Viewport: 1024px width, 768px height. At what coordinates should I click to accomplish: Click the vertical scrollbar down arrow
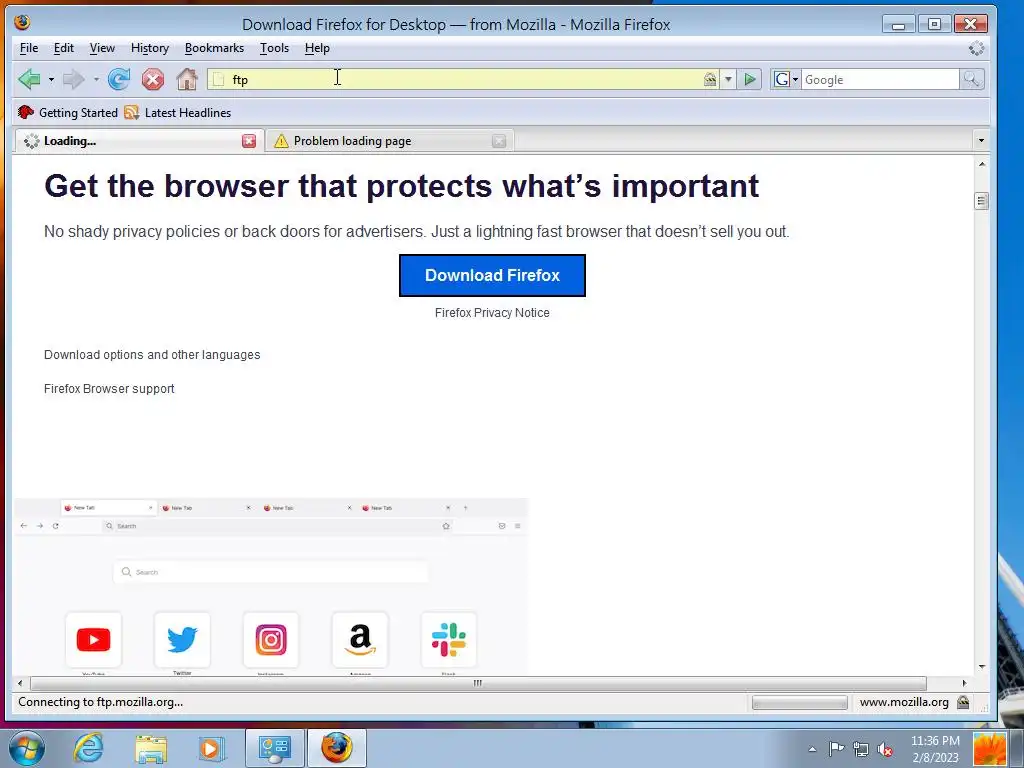pyautogui.click(x=982, y=667)
